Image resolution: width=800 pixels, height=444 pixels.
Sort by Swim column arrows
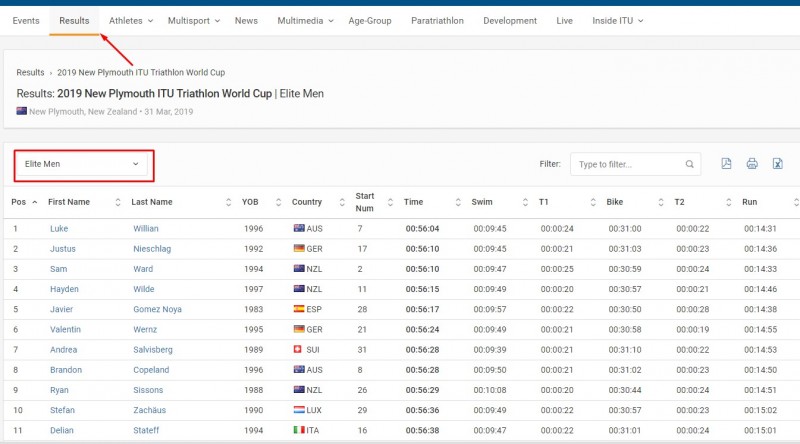click(526, 202)
